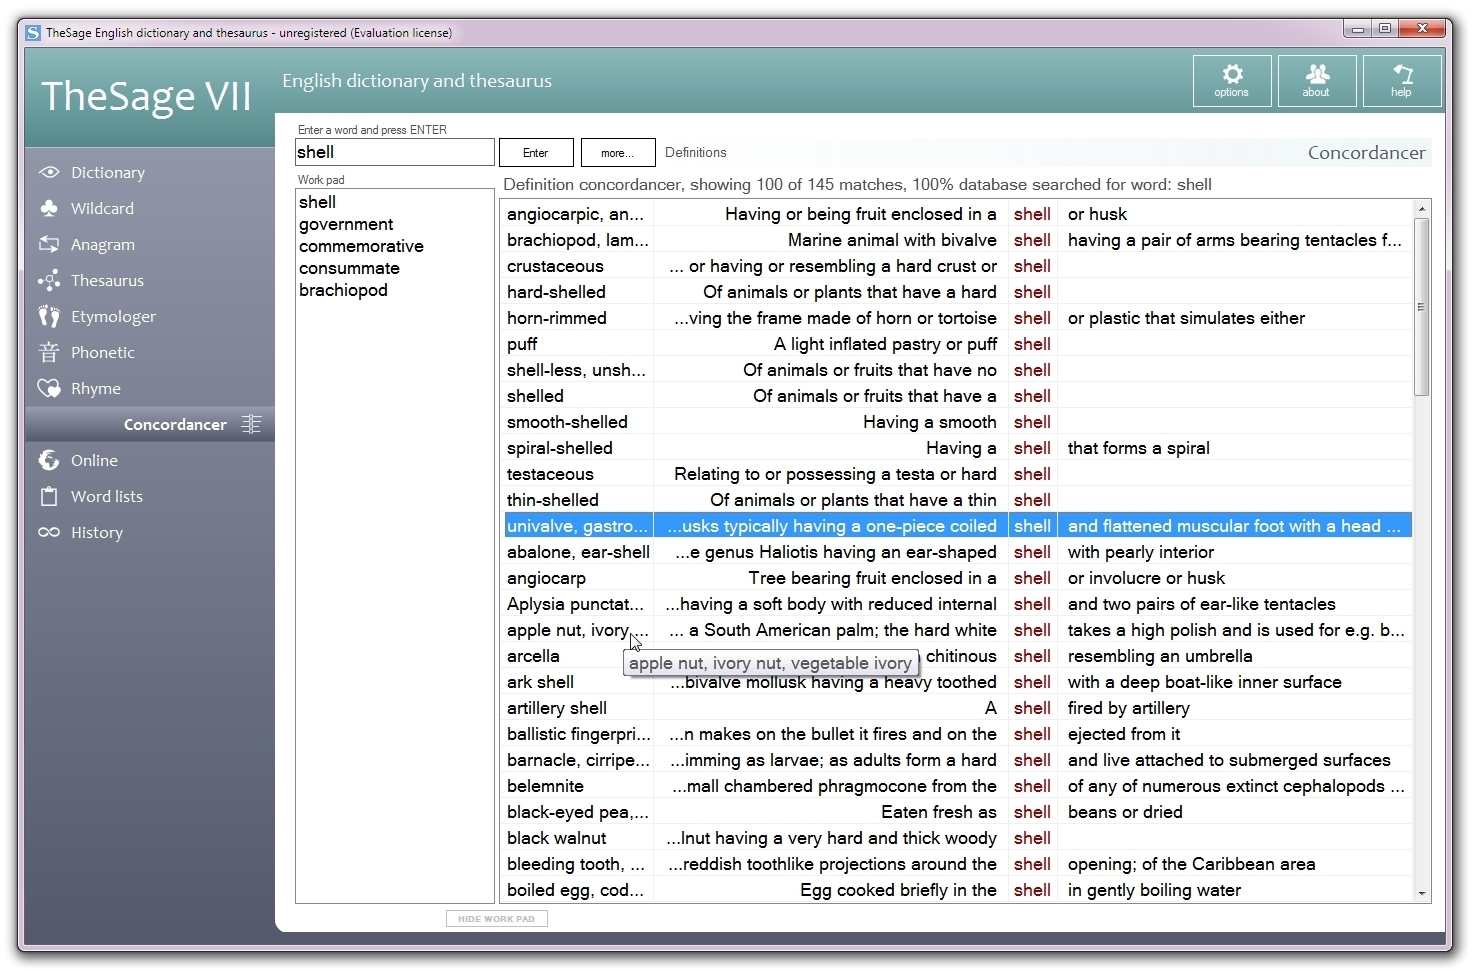The height and width of the screenshot is (971, 1472).
Task: Open the options settings
Action: tap(1232, 80)
